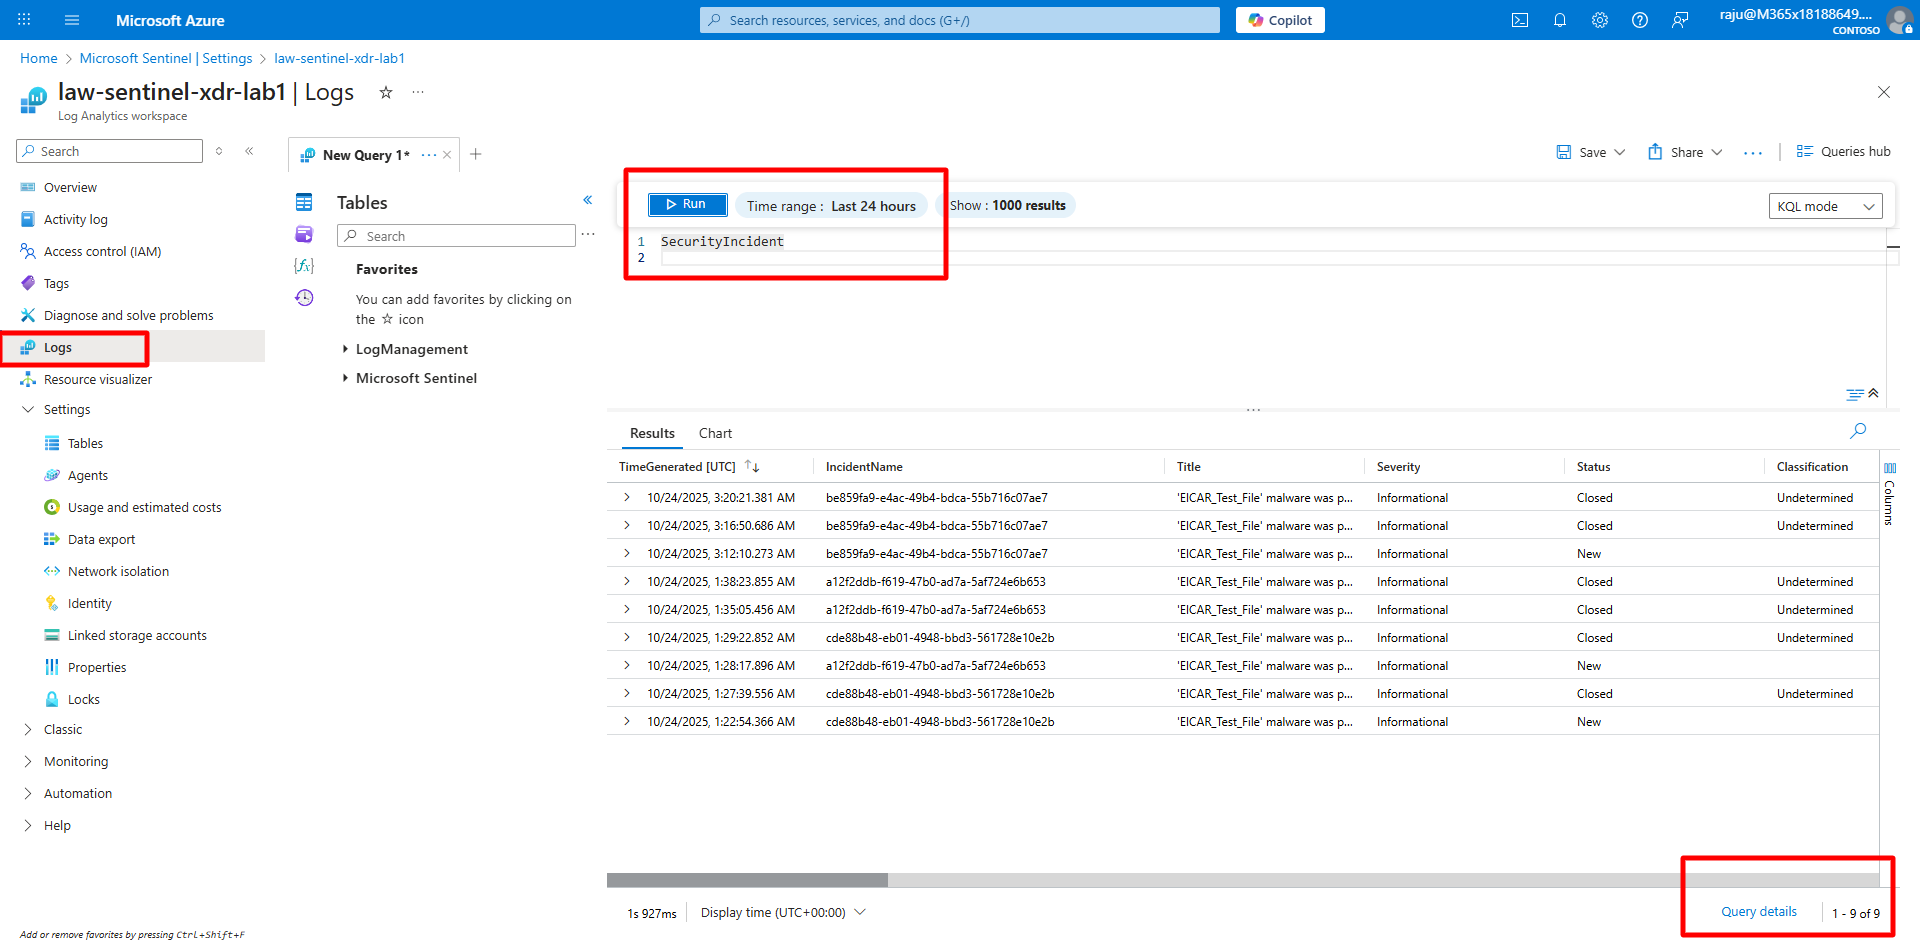
Task: Open the Columns side panel
Action: 1889,493
